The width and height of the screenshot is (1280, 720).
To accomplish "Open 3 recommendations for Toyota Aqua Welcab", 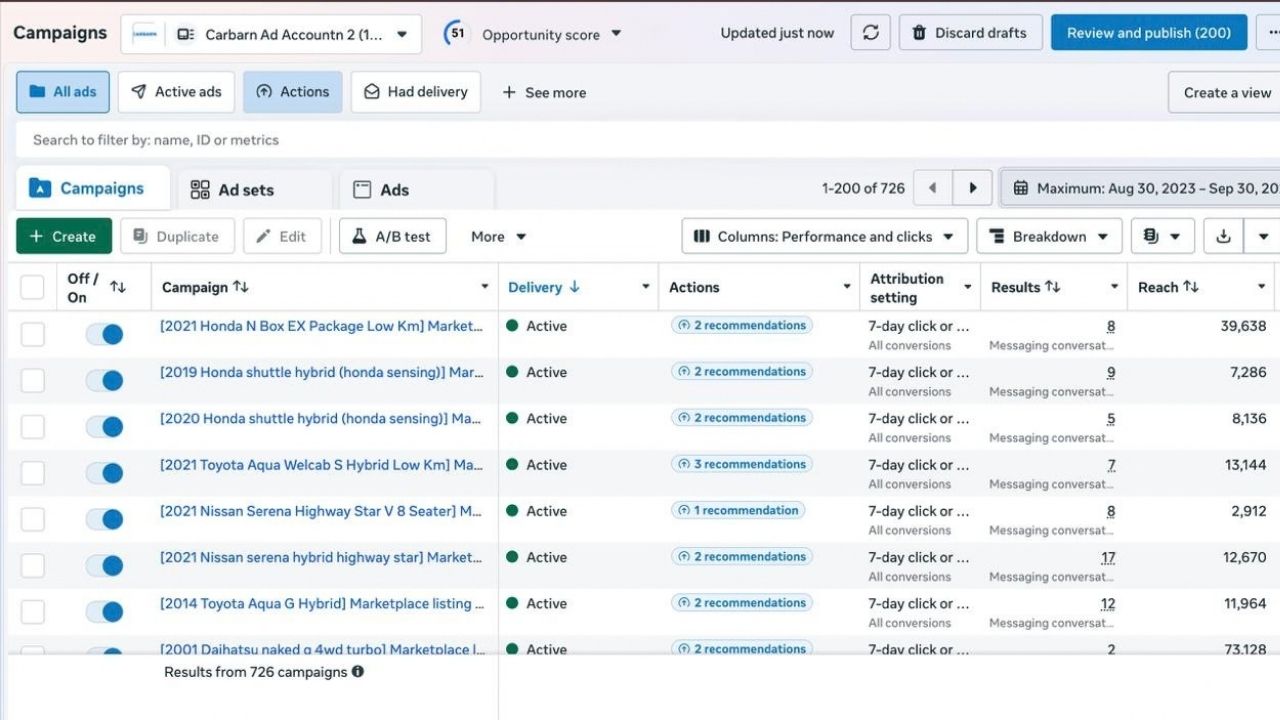I will (741, 464).
